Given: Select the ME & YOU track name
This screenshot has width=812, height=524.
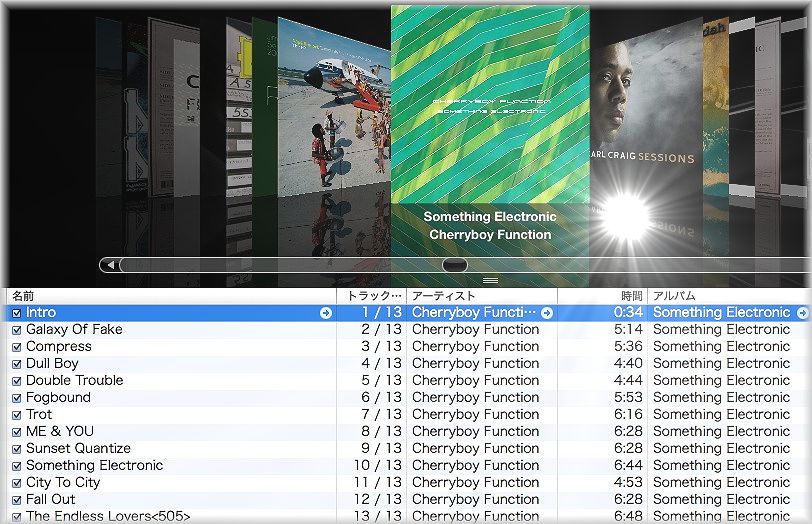Looking at the screenshot, I should [60, 431].
